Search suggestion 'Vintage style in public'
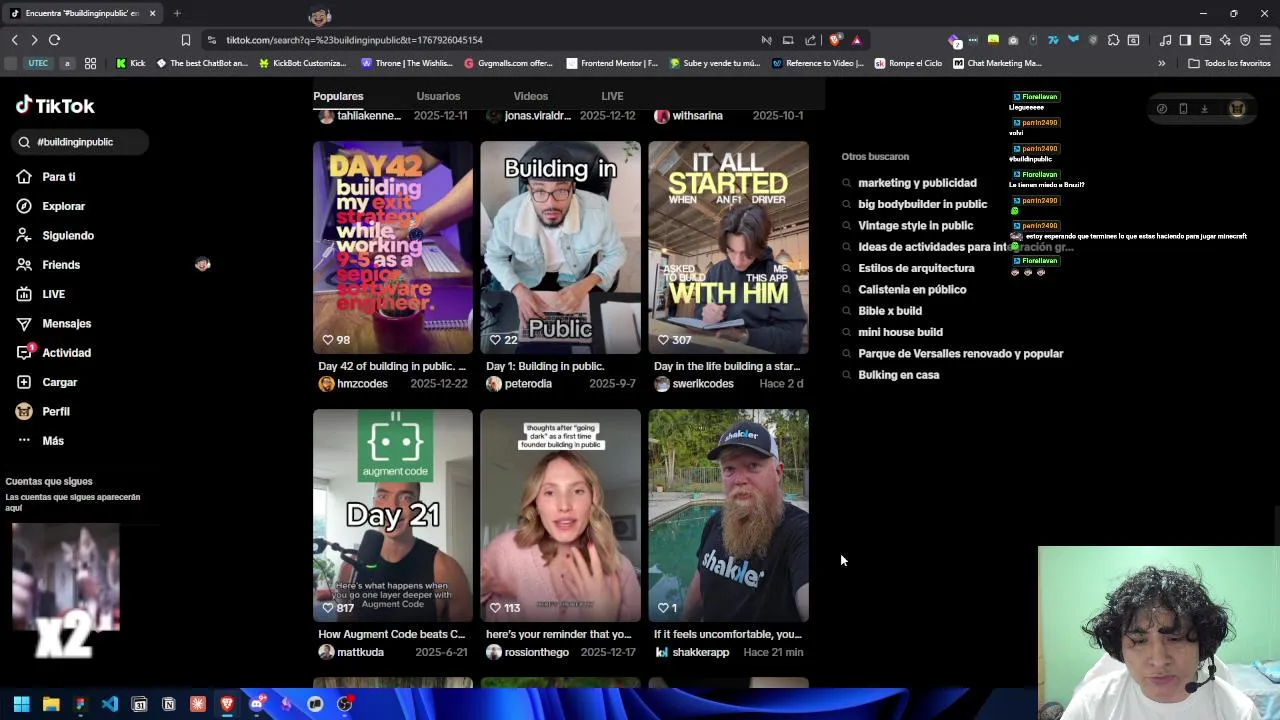Viewport: 1280px width, 720px height. (x=915, y=226)
